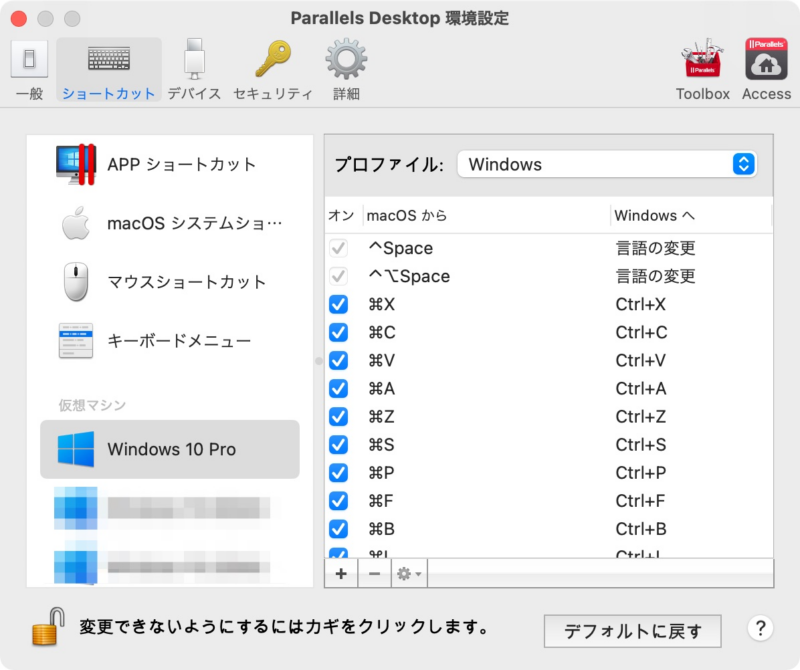Click the ⌘C key text
The height and width of the screenshot is (670, 800).
382,333
